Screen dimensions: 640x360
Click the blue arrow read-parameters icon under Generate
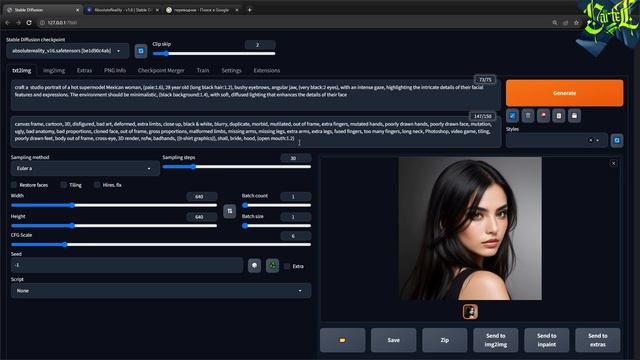pos(512,116)
